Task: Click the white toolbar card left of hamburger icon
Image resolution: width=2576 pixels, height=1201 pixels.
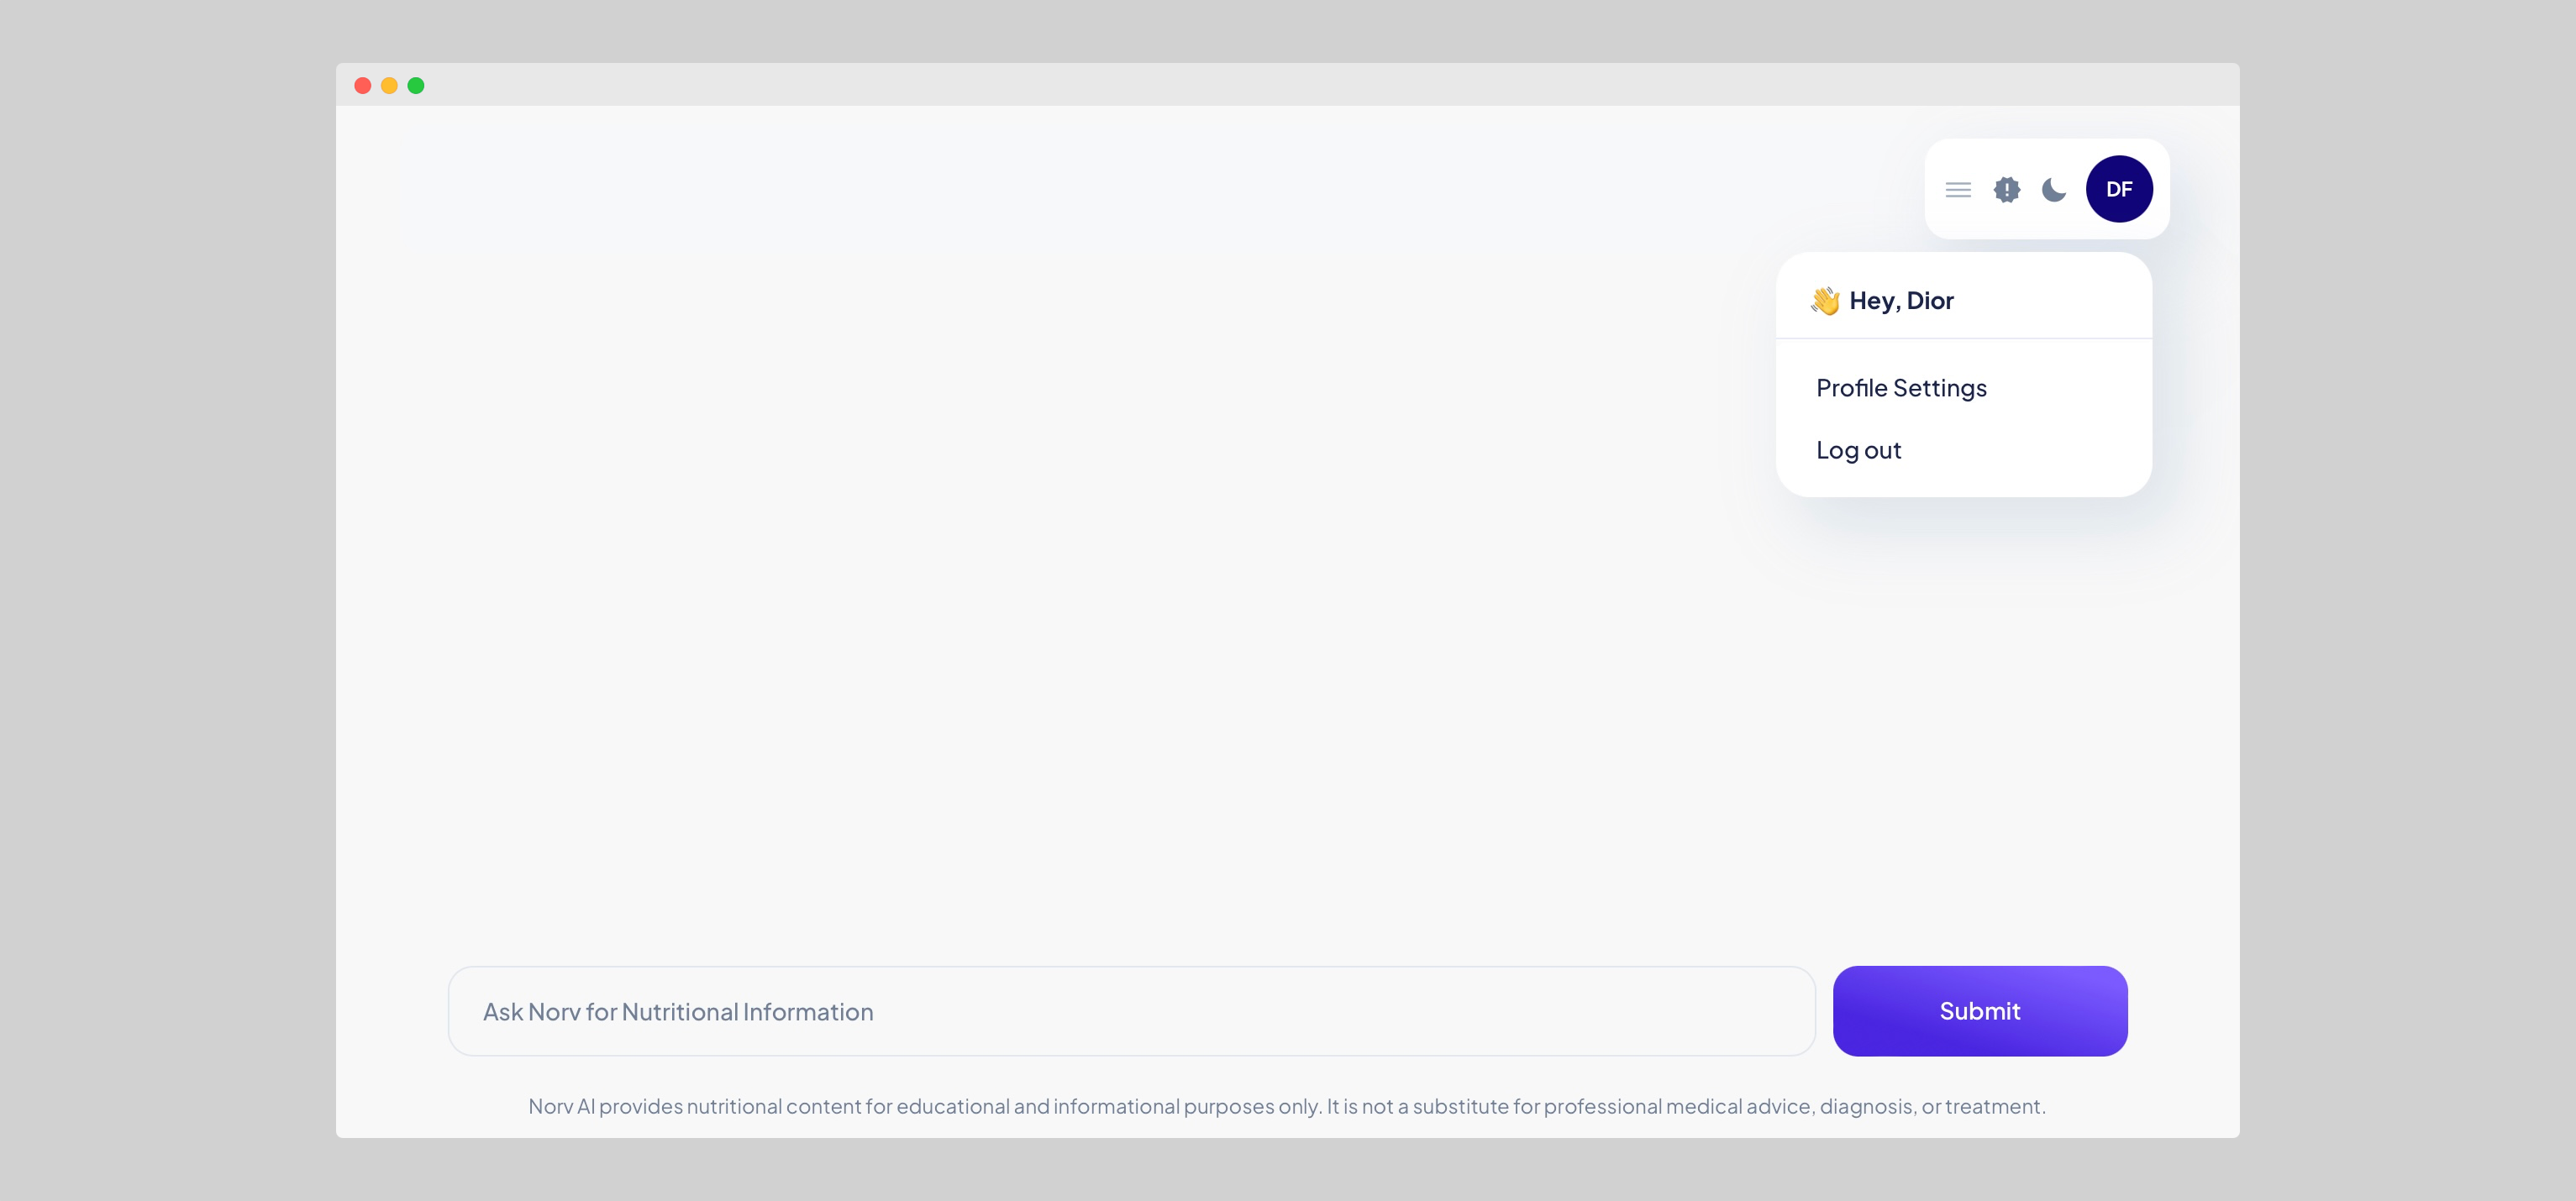Action: pos(1934,189)
